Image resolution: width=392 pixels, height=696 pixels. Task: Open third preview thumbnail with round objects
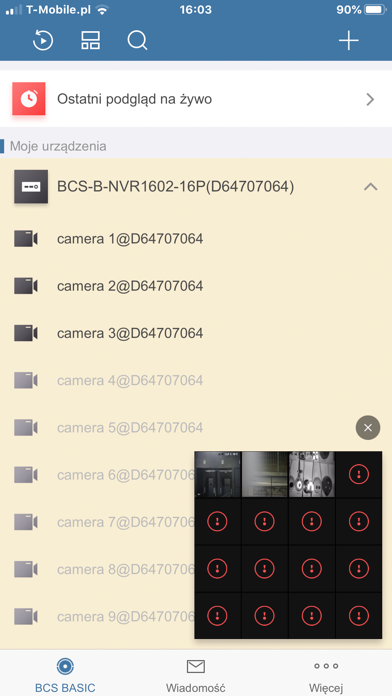tap(312, 475)
